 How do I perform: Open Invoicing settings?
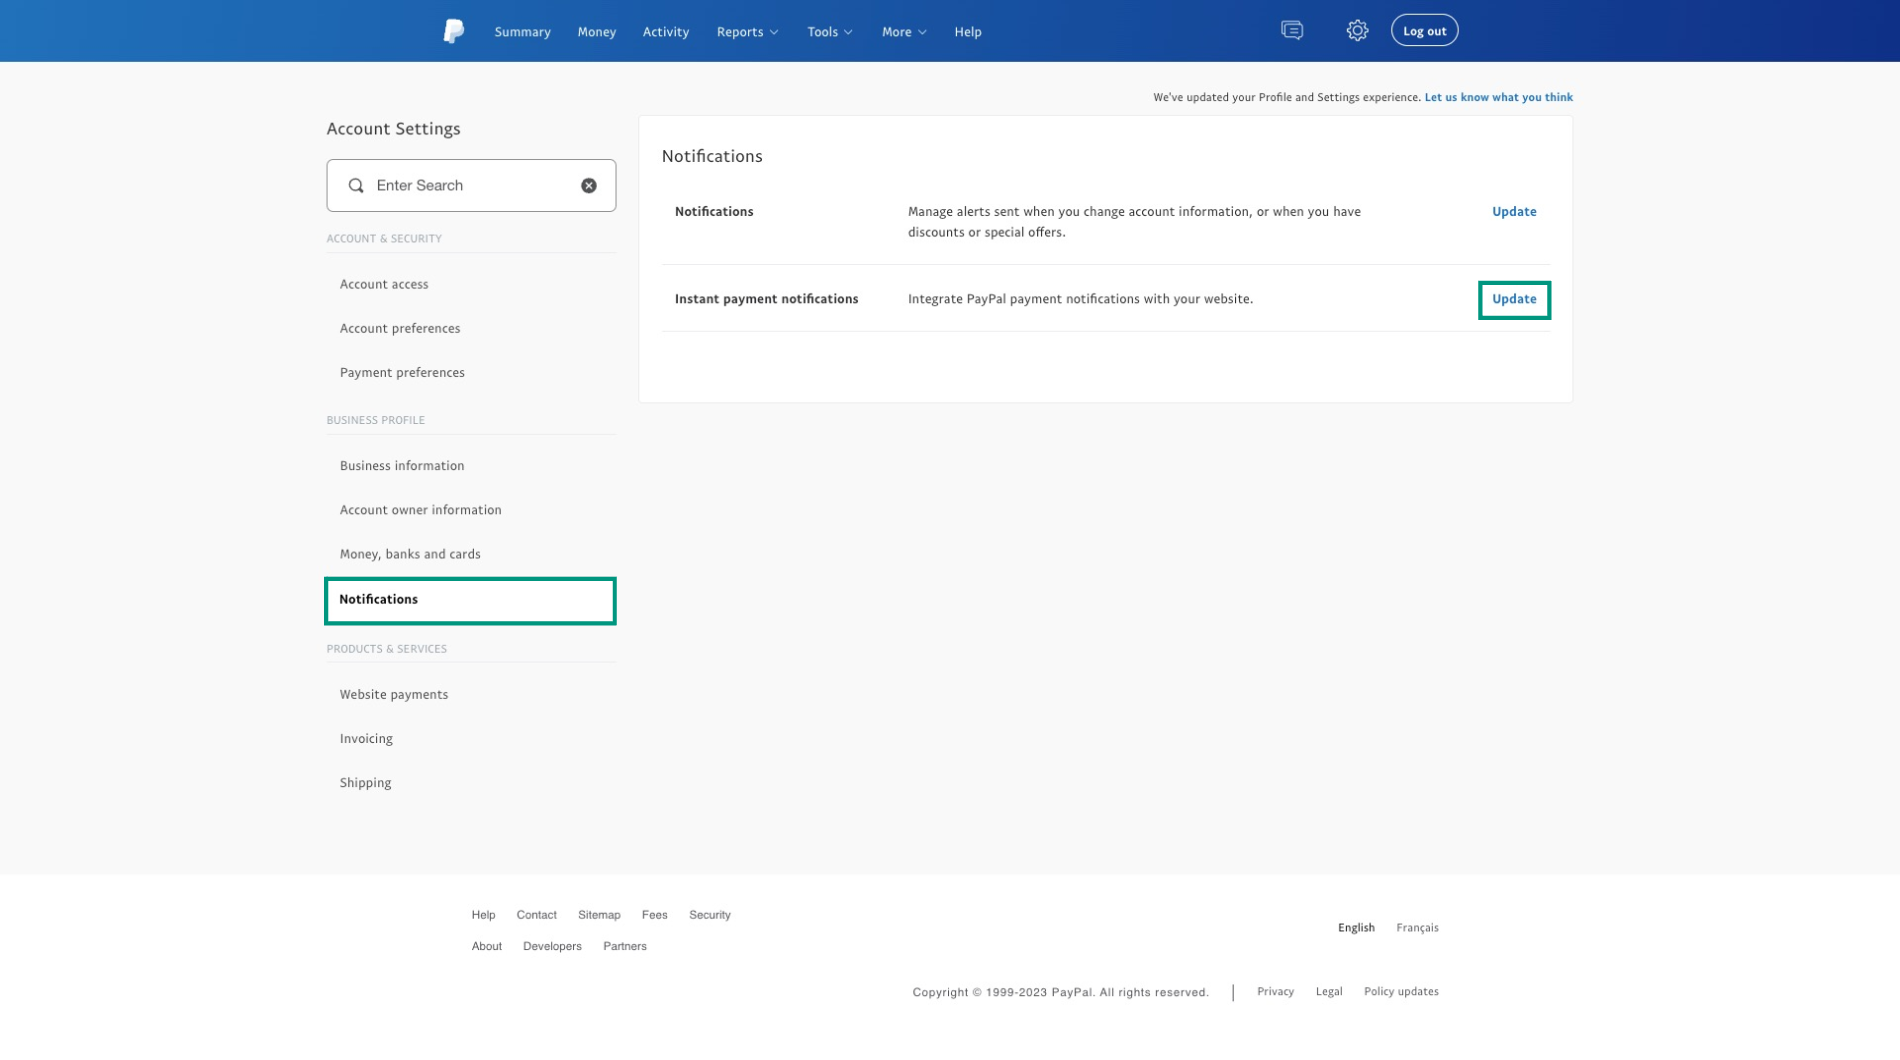point(366,738)
